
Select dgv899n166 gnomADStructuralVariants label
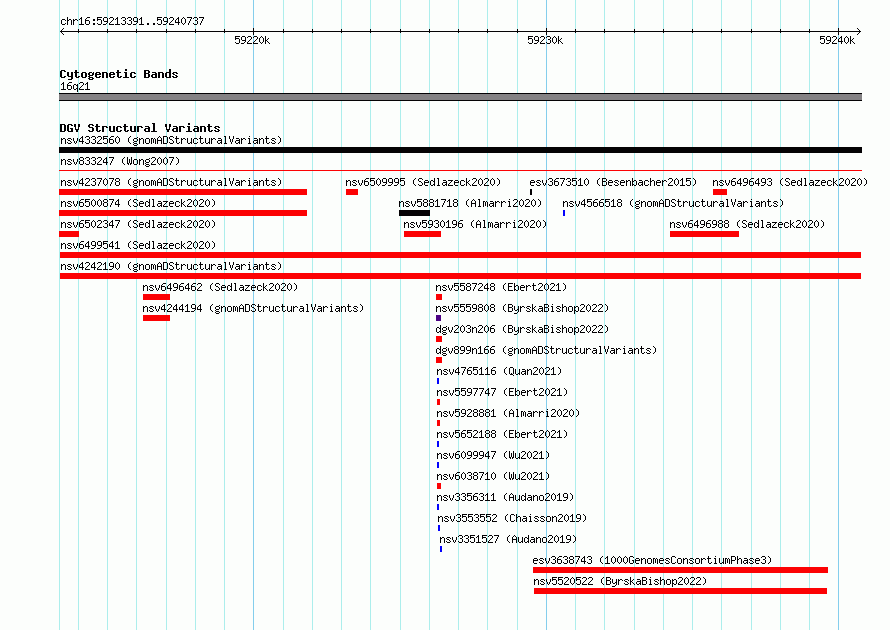pos(546,350)
